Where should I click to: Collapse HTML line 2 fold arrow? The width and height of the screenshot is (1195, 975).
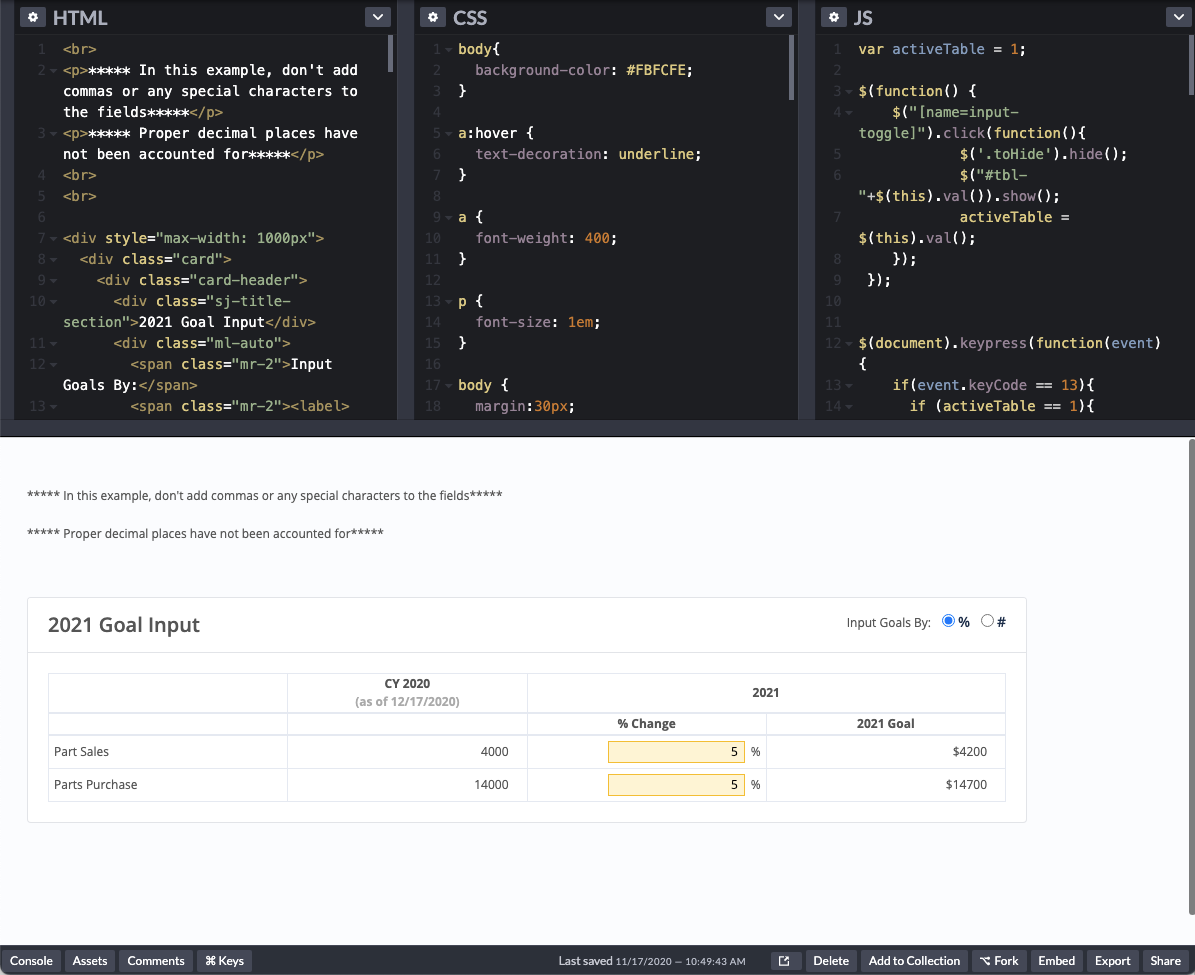(53, 71)
